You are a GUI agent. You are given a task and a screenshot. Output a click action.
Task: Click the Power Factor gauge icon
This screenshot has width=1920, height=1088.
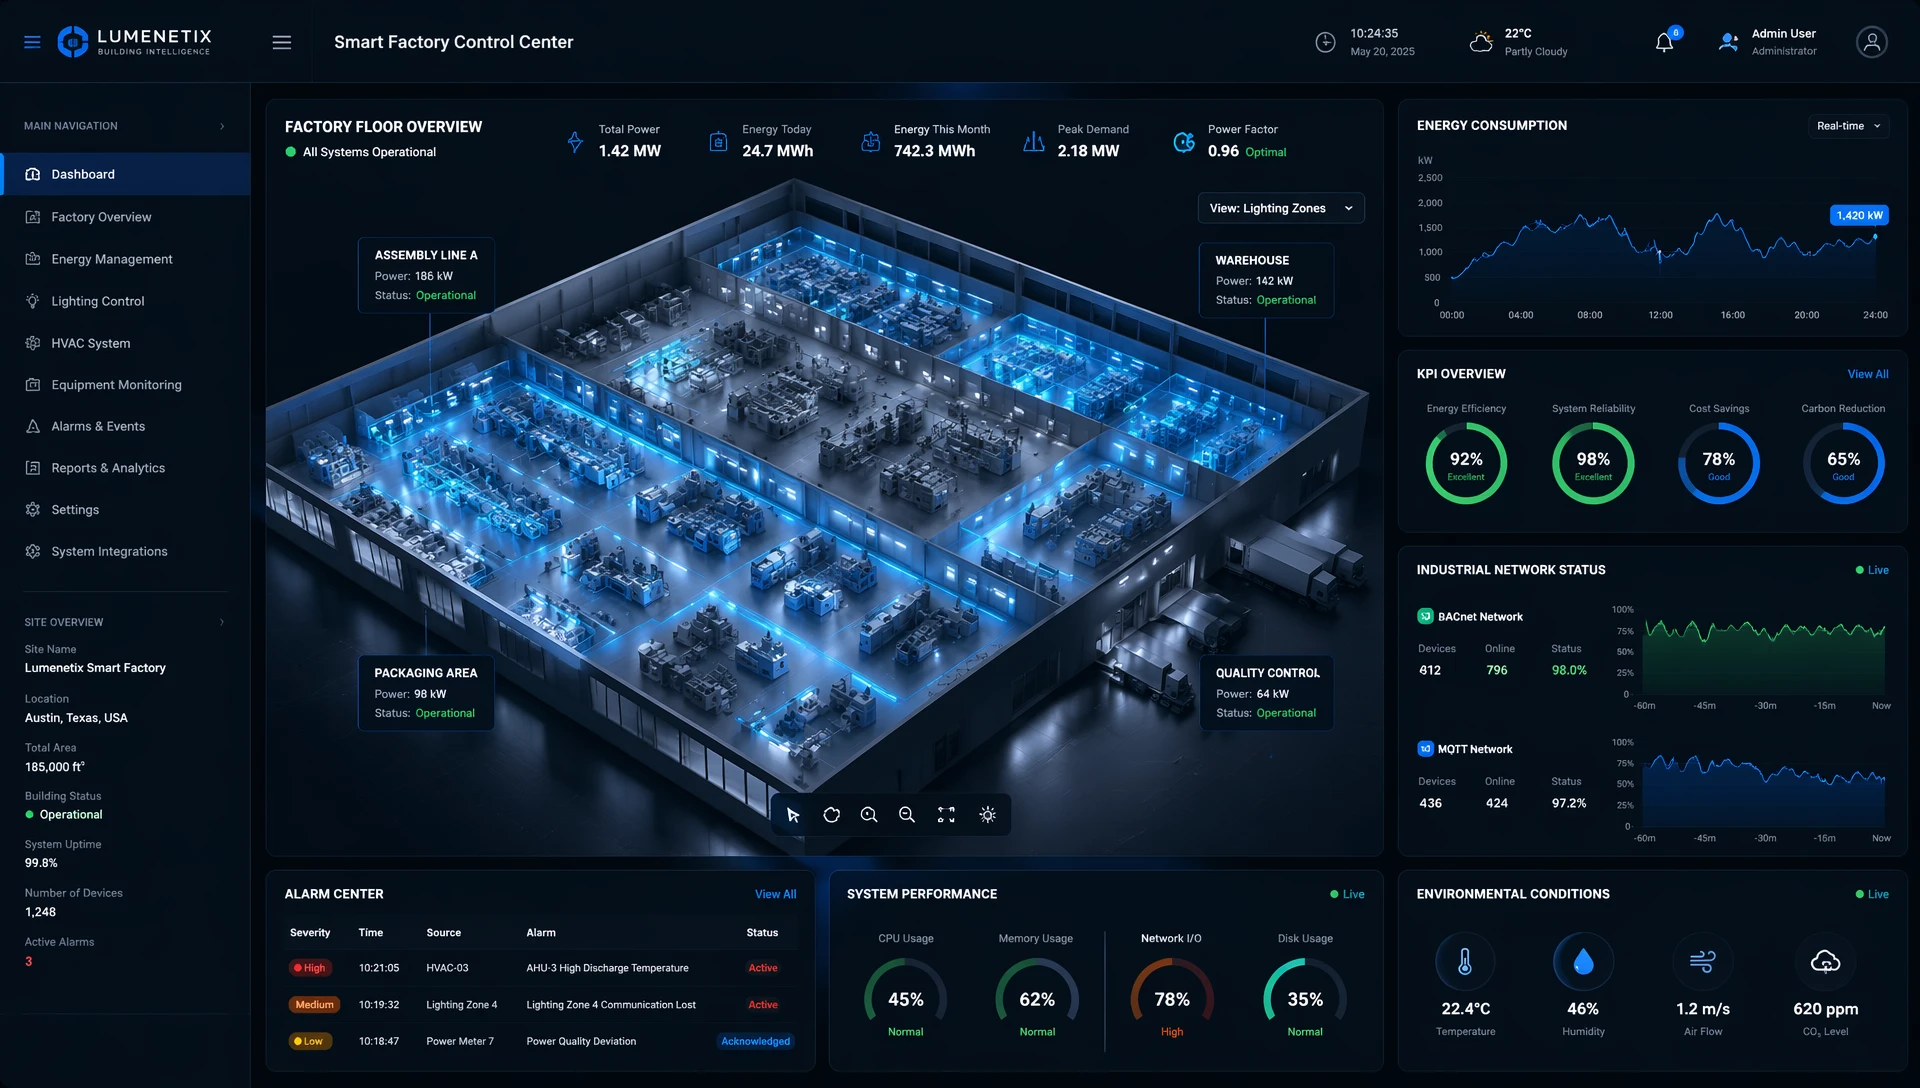pyautogui.click(x=1184, y=142)
